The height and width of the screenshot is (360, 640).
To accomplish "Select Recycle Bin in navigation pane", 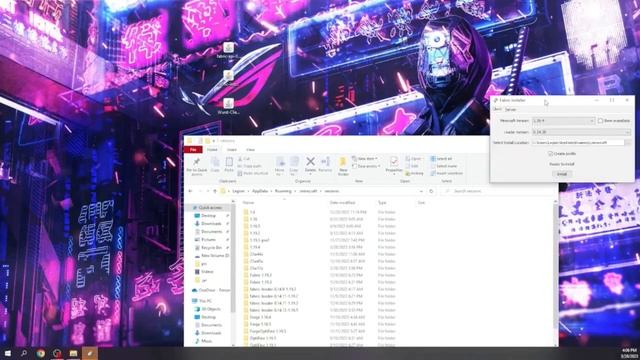I will 211,248.
